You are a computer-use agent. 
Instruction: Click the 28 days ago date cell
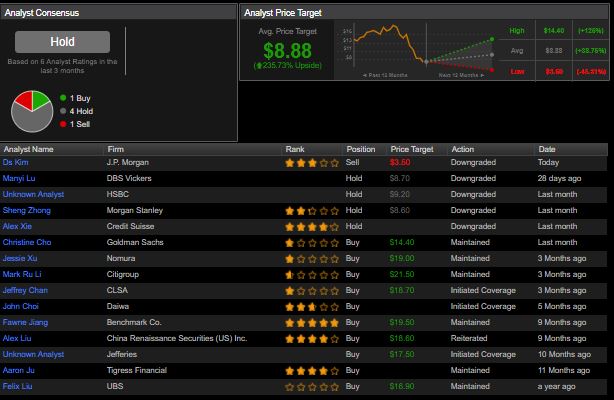coord(559,178)
